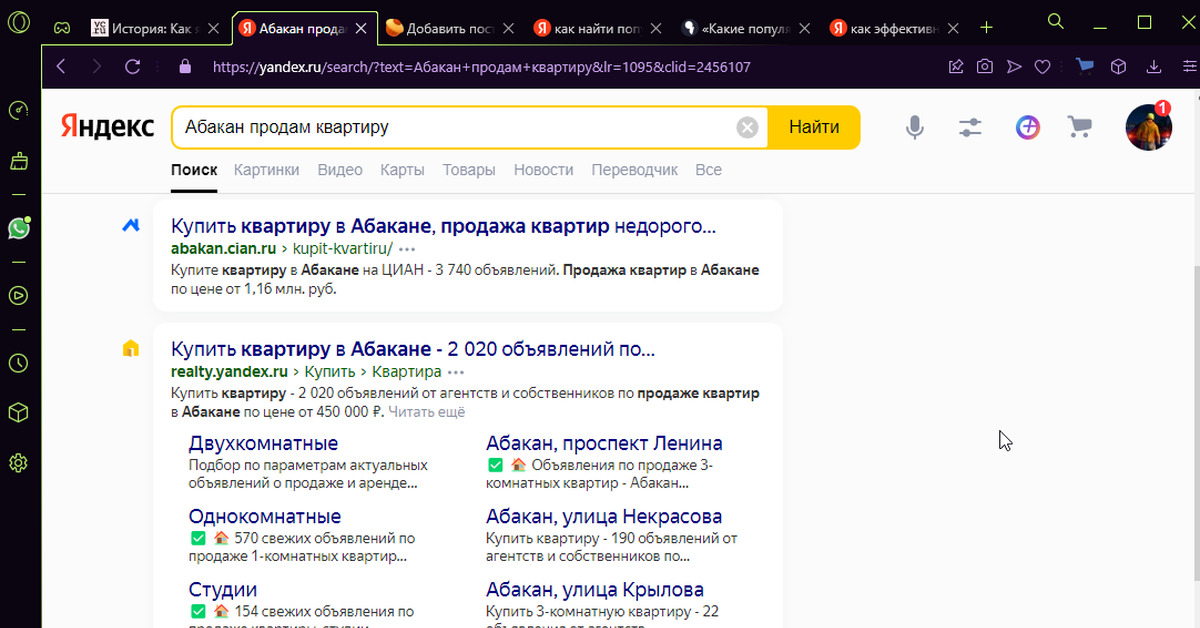Open the Новости search section
Screen dimensions: 1200x628
[543, 170]
